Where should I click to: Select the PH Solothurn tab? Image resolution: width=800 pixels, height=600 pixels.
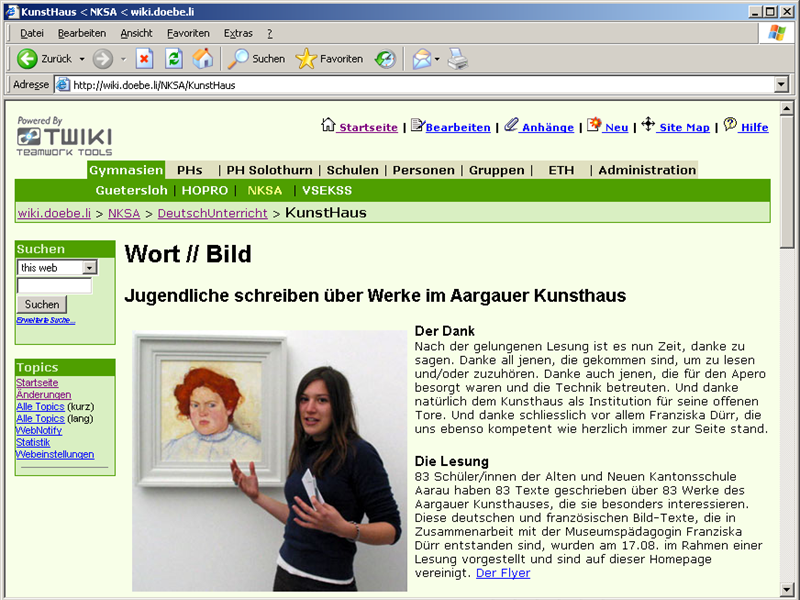coord(269,170)
